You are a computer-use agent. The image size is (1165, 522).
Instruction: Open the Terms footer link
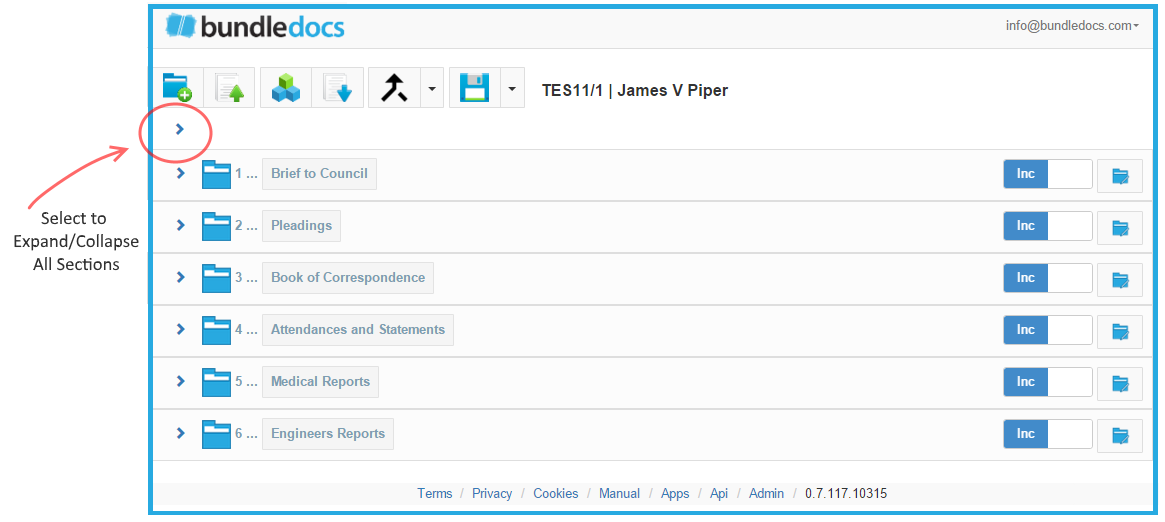435,494
